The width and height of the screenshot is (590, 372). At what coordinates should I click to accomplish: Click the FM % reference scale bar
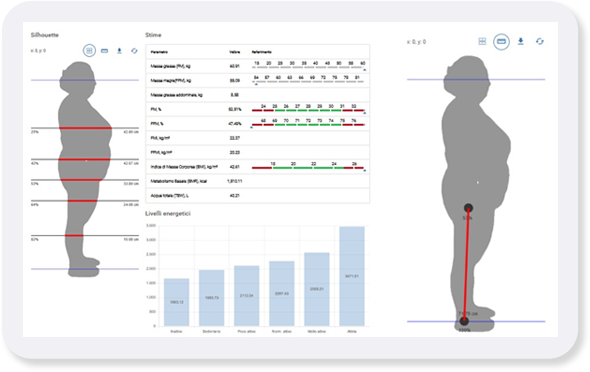pos(308,110)
